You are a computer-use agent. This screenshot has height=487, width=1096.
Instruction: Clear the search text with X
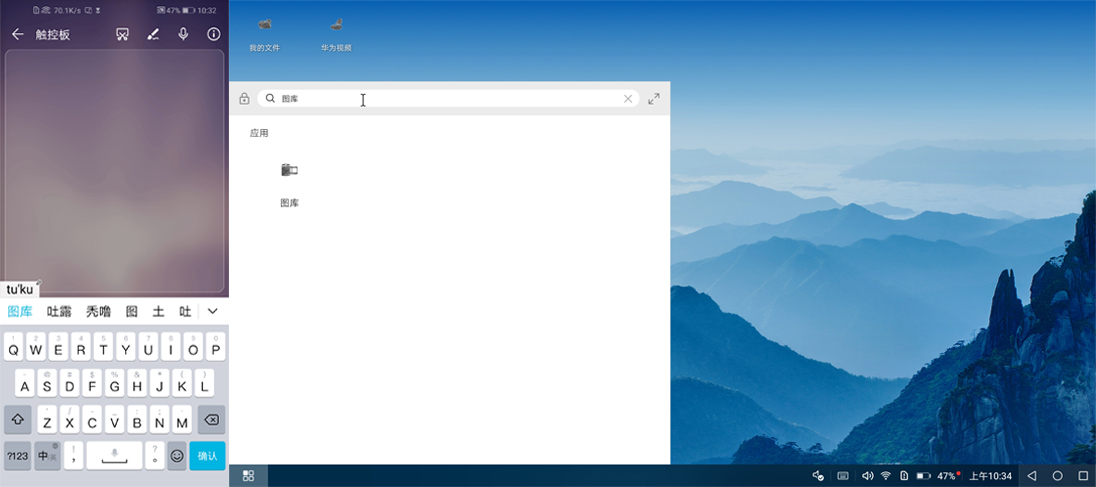628,99
